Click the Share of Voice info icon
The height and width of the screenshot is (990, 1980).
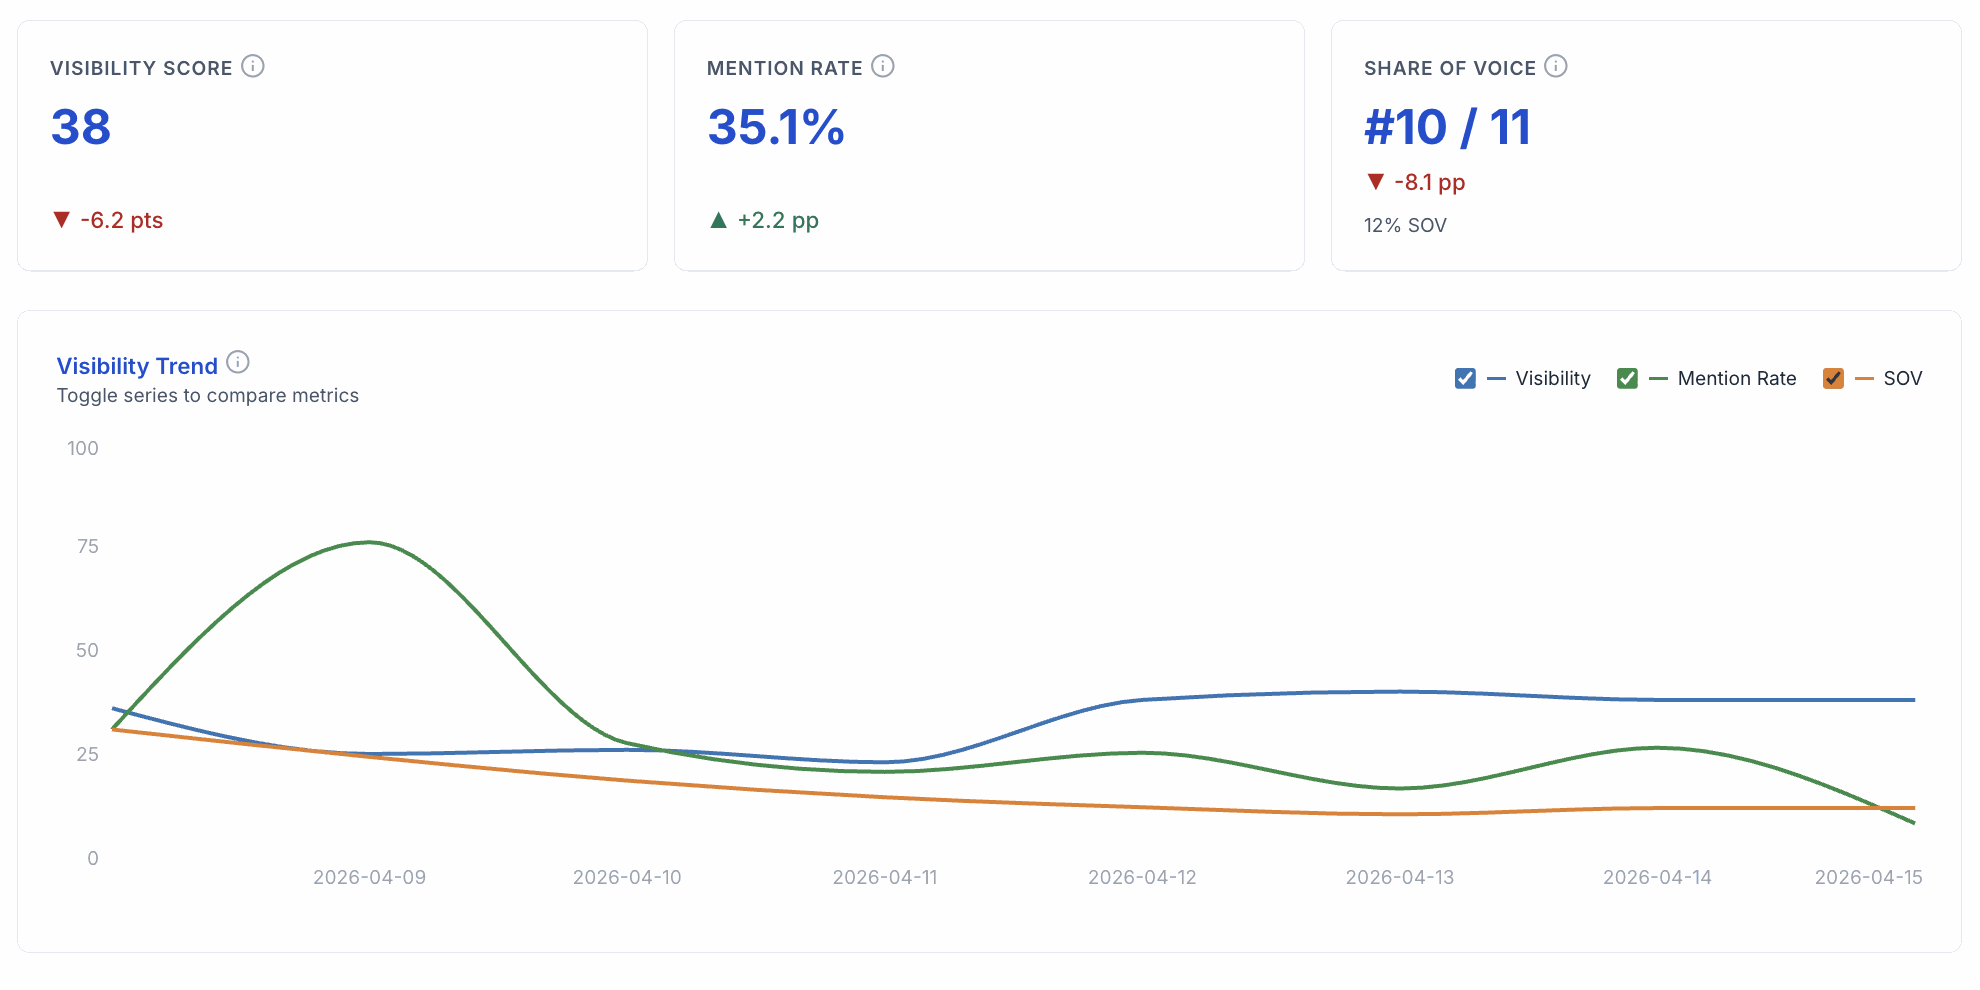(x=1556, y=66)
